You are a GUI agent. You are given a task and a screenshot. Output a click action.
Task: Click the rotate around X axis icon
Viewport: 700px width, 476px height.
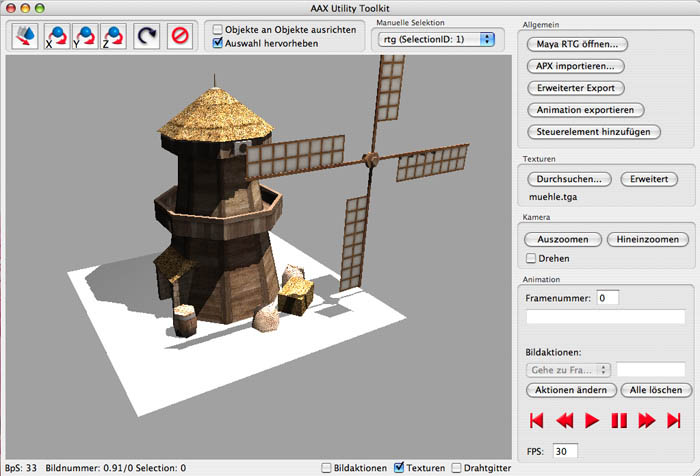tap(58, 37)
